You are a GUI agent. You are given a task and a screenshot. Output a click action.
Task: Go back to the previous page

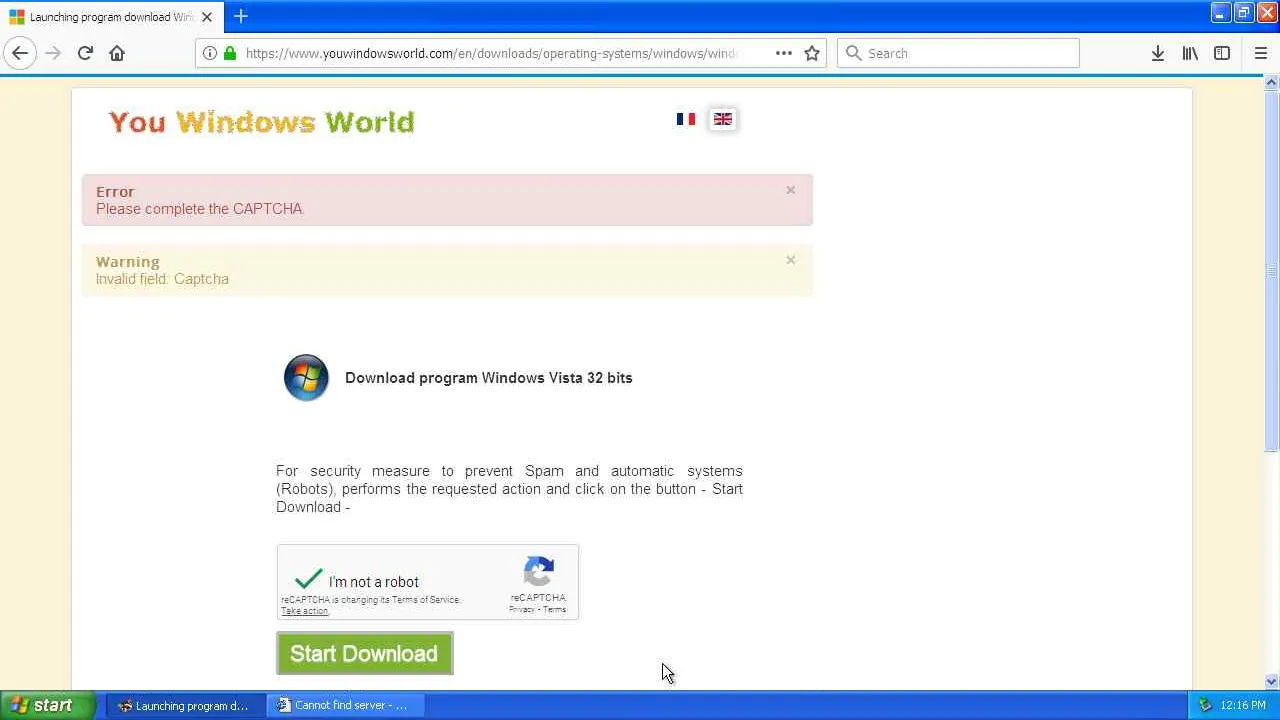(x=20, y=53)
